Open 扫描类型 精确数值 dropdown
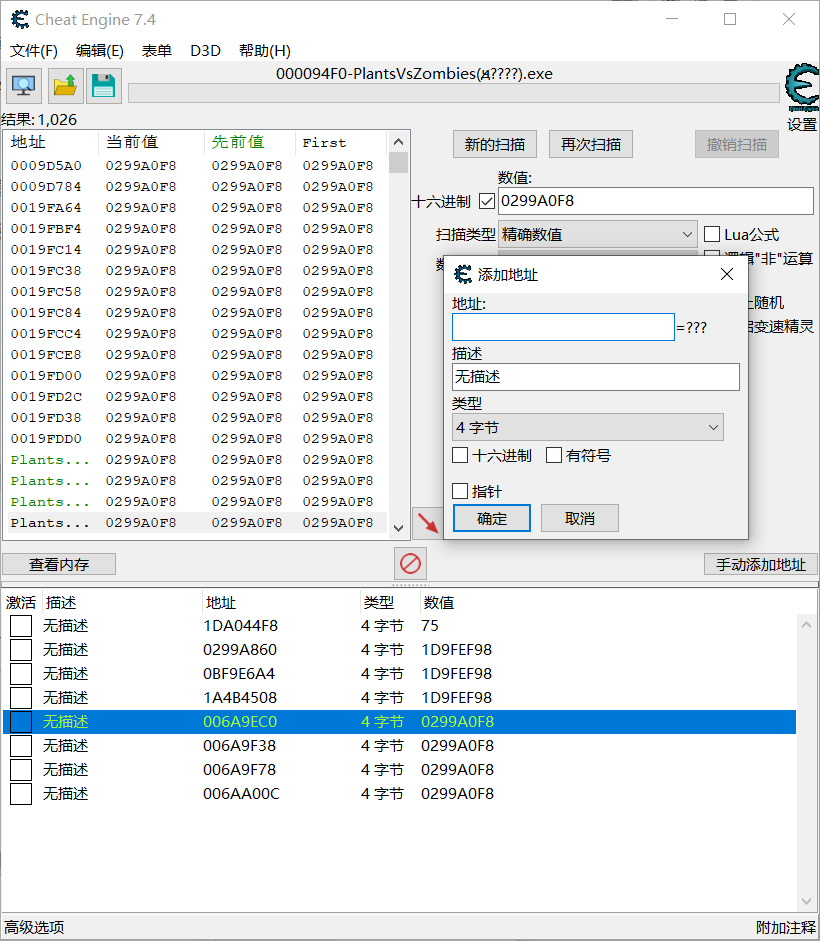This screenshot has width=820, height=941. click(x=598, y=235)
